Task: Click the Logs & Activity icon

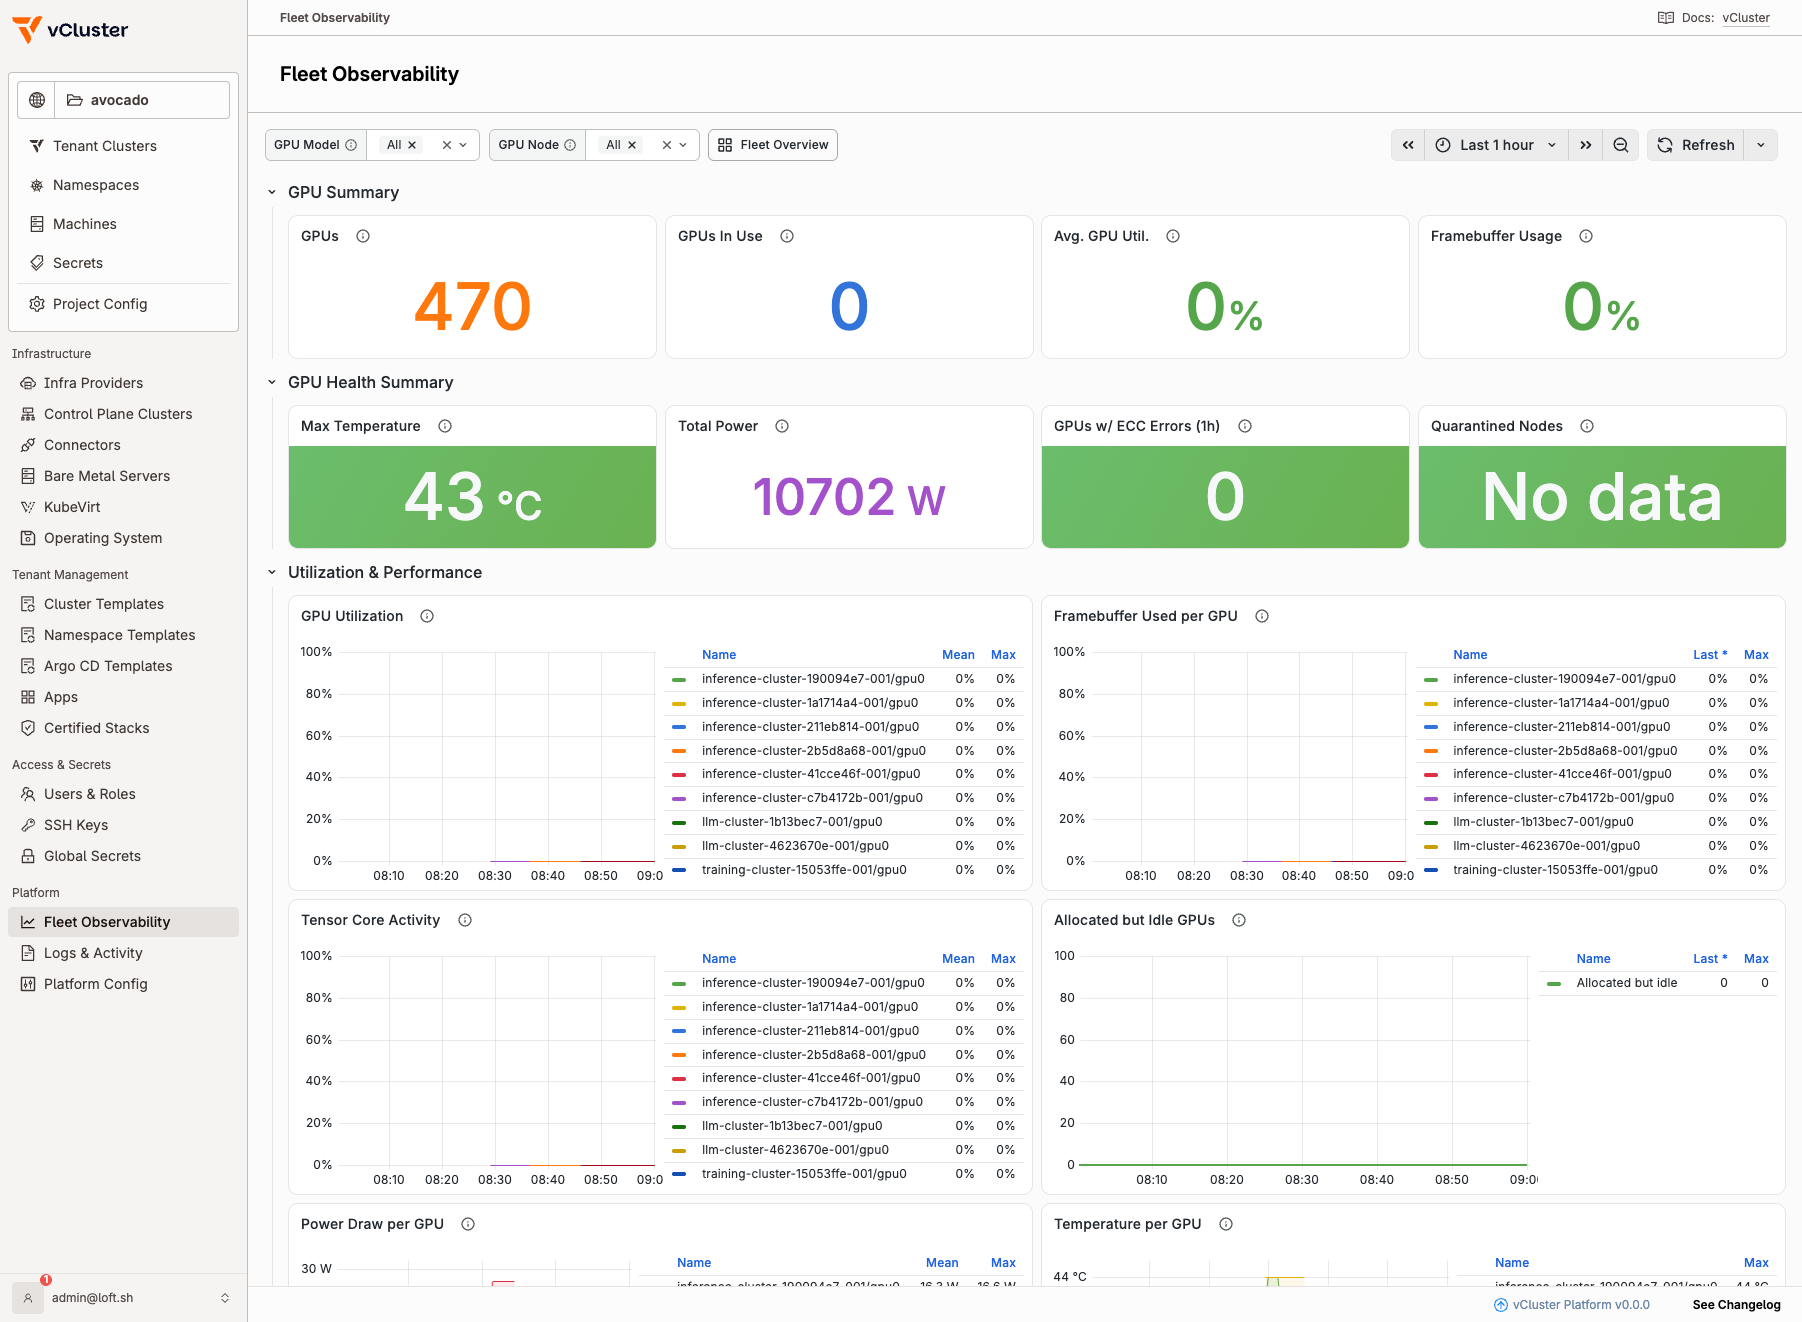Action: pos(28,953)
